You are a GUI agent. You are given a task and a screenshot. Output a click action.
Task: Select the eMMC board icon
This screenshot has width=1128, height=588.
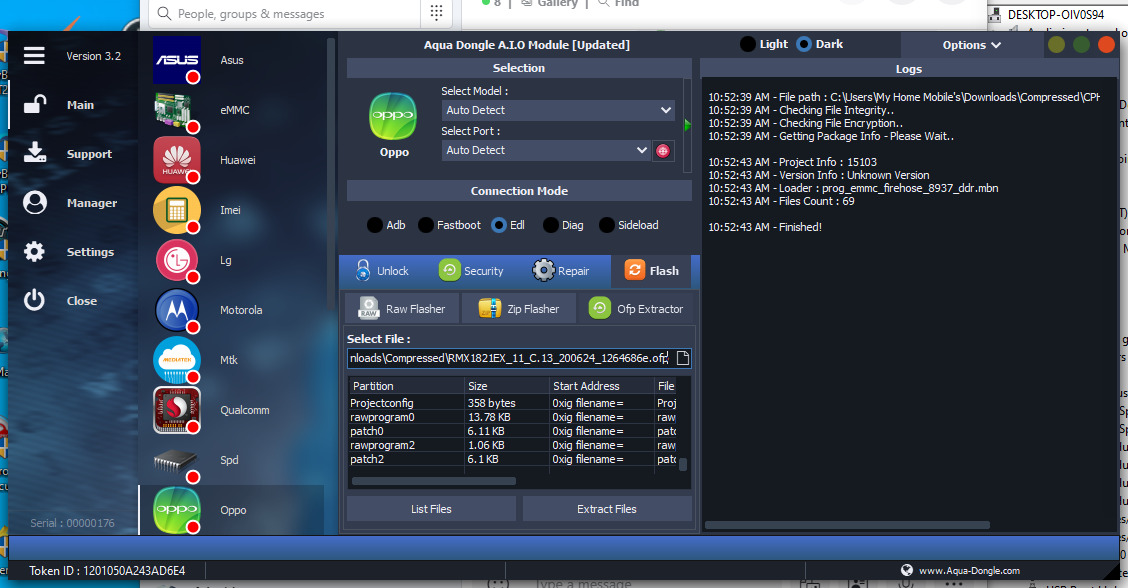(176, 110)
